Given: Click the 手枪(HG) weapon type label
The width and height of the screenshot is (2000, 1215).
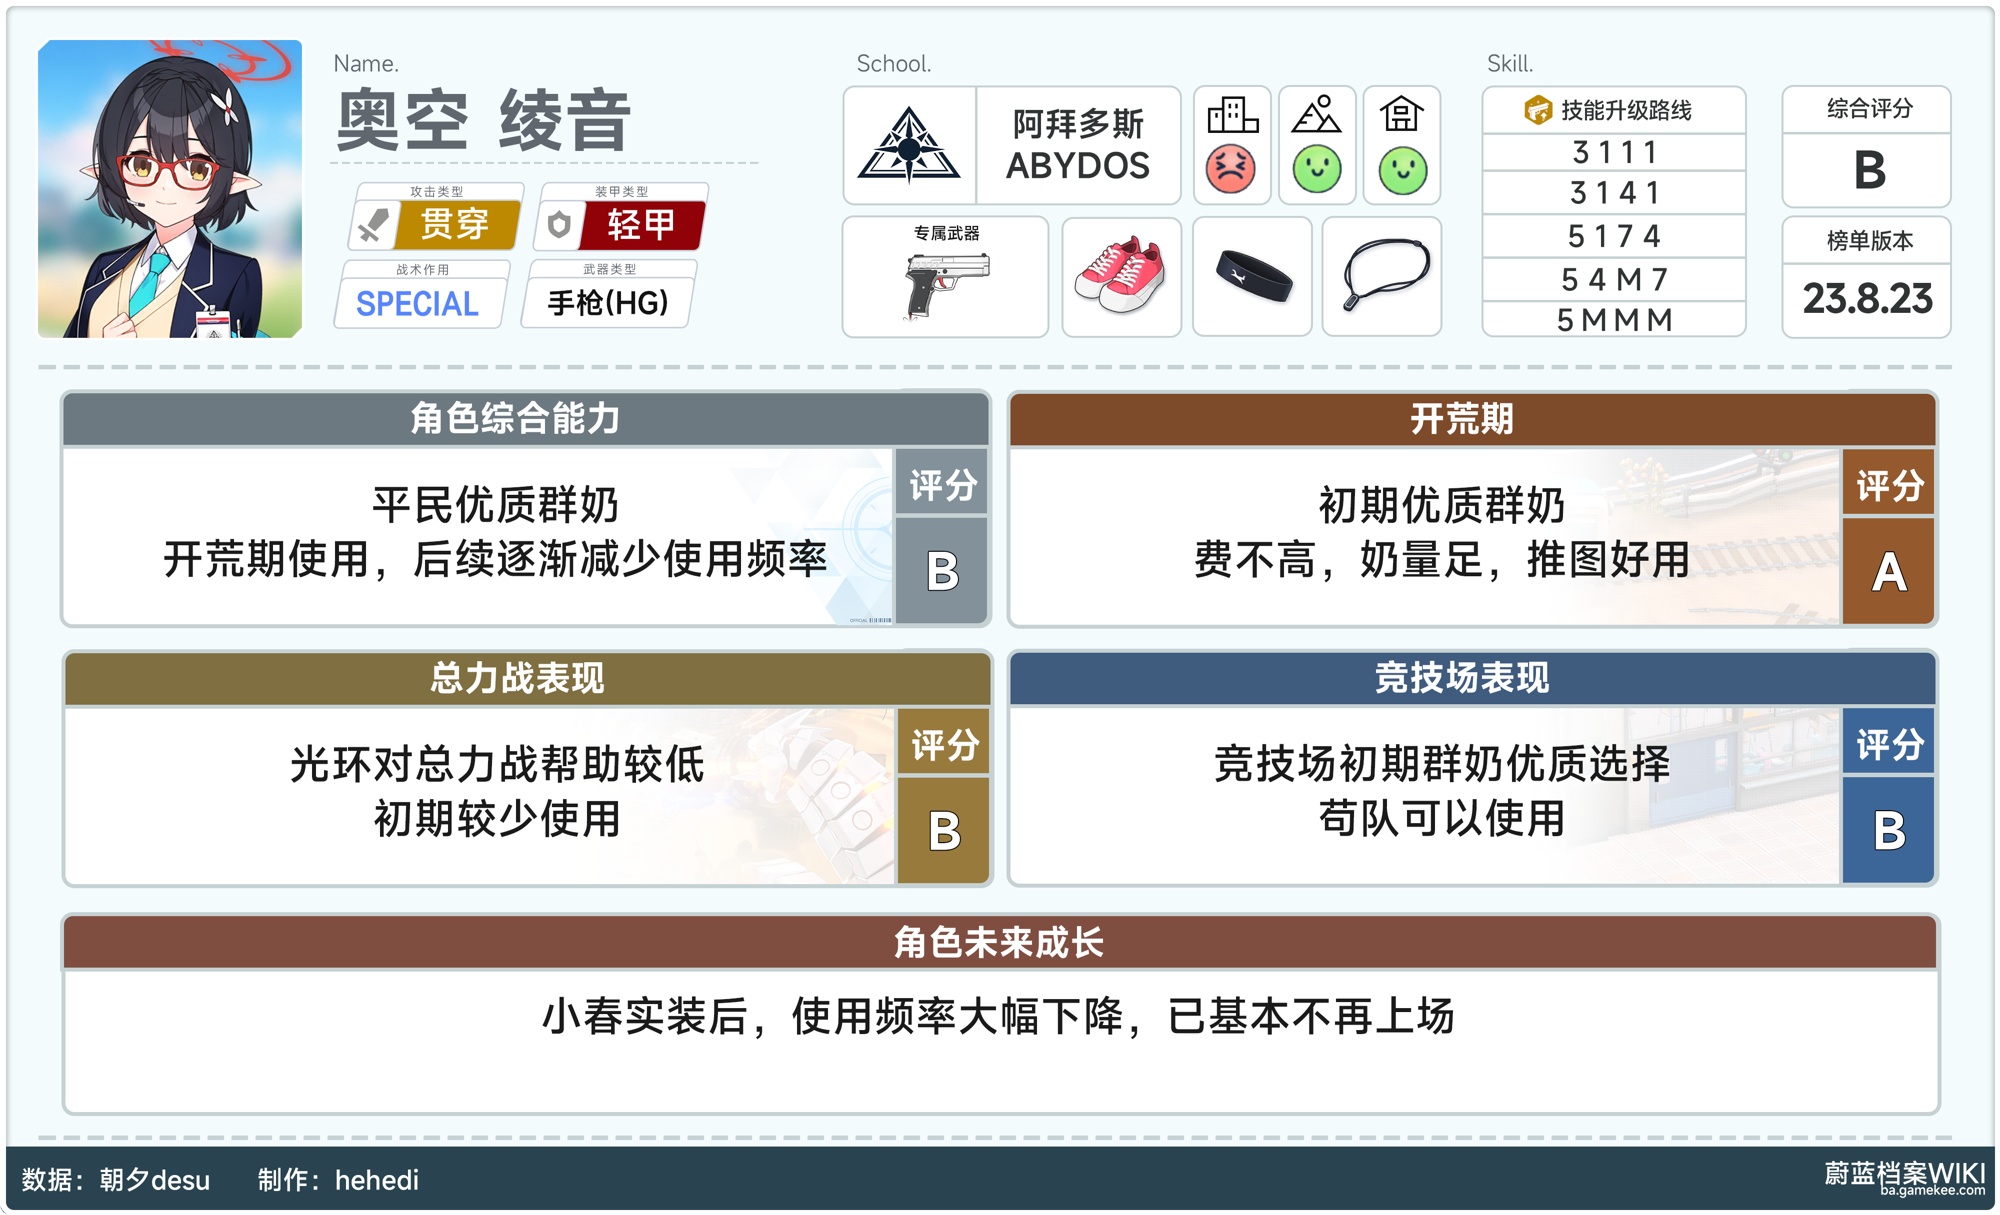Looking at the screenshot, I should (x=608, y=303).
